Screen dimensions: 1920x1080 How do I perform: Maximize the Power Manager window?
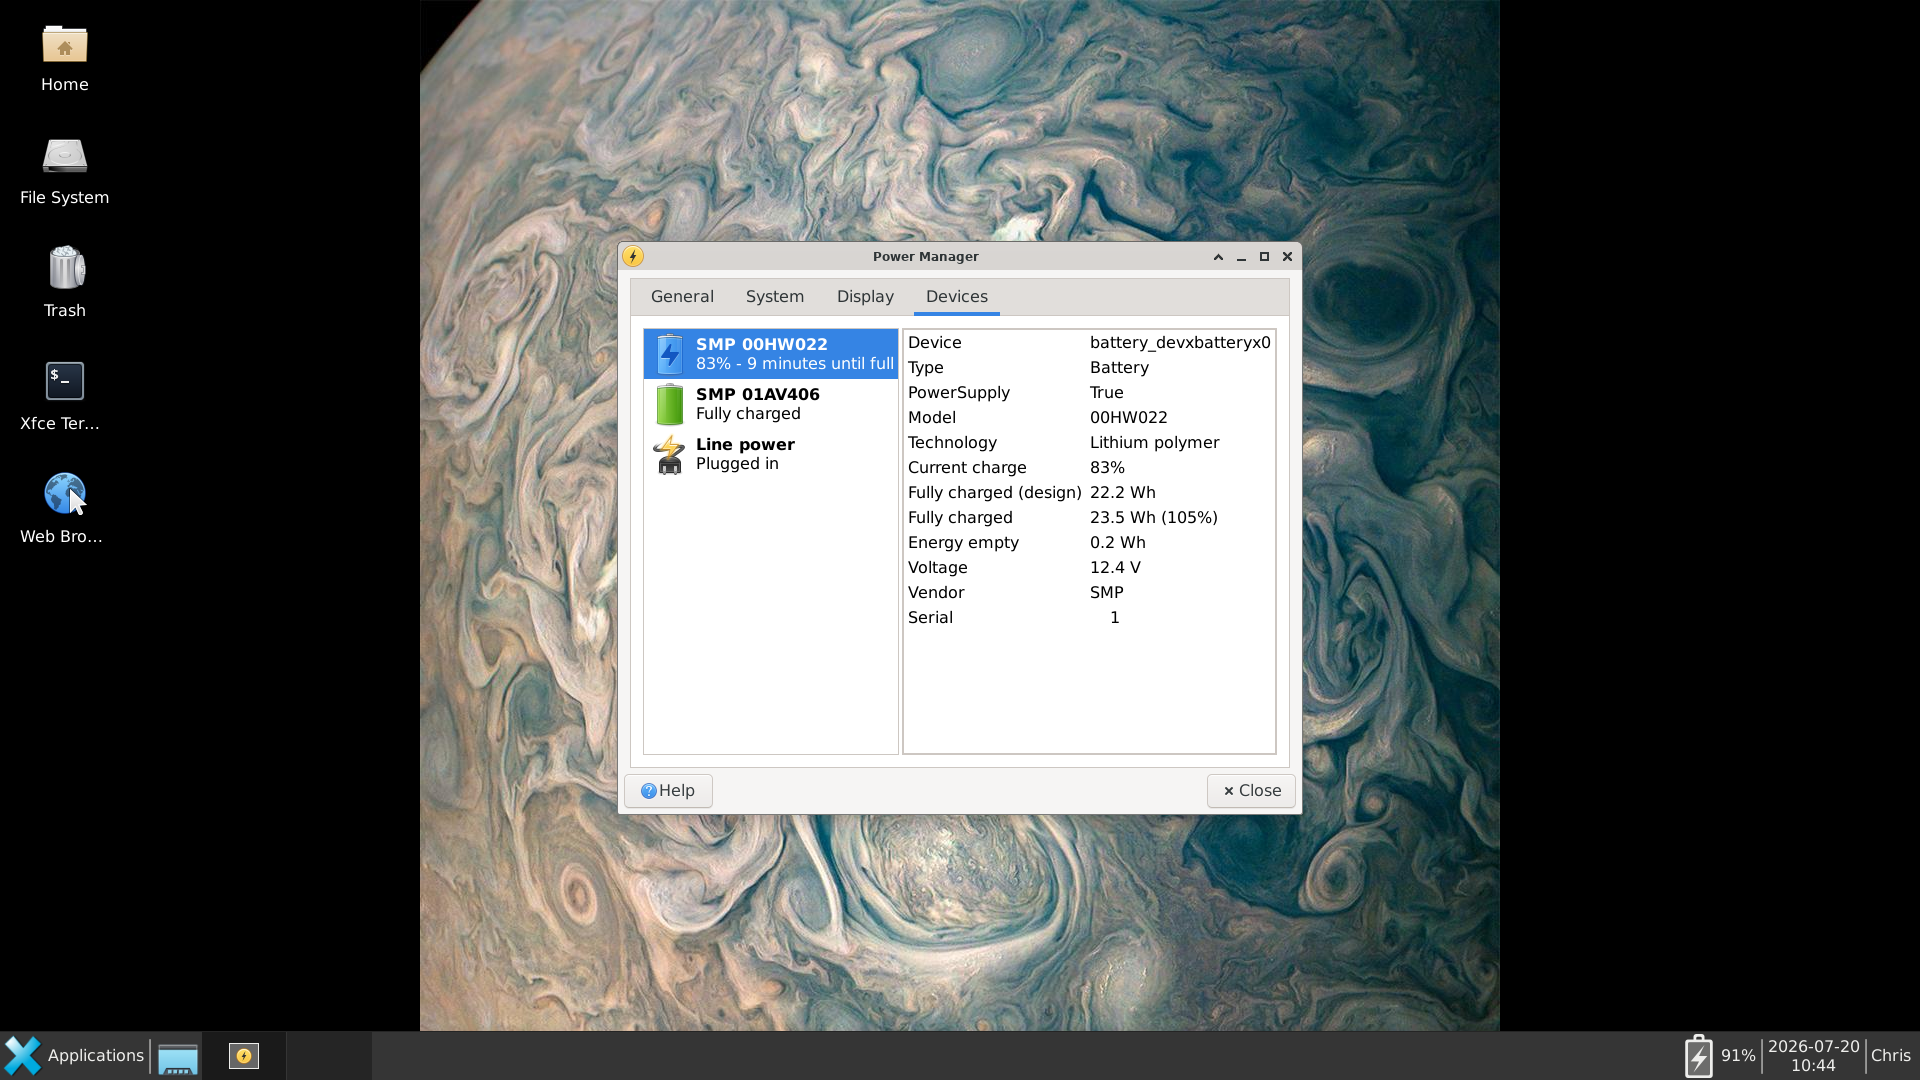pos(1264,257)
